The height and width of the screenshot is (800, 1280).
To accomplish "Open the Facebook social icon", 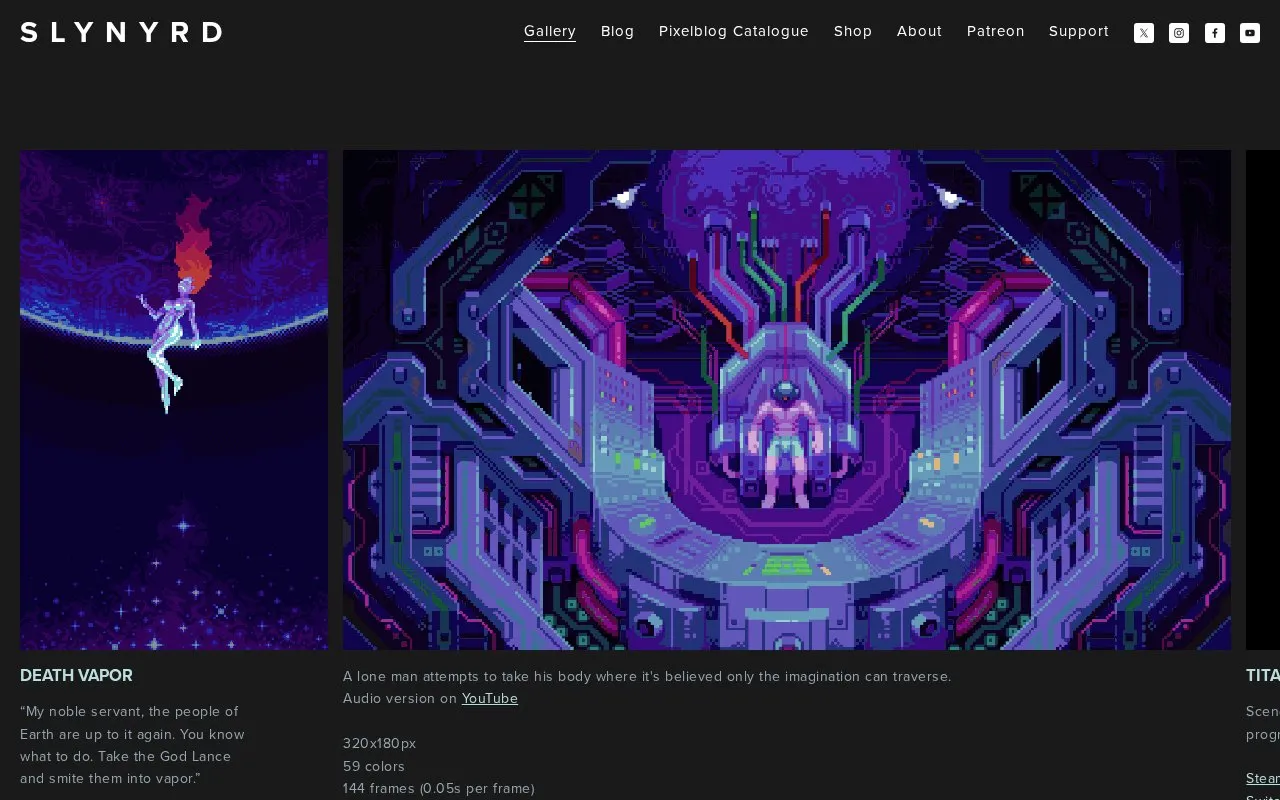I will pyautogui.click(x=1215, y=33).
